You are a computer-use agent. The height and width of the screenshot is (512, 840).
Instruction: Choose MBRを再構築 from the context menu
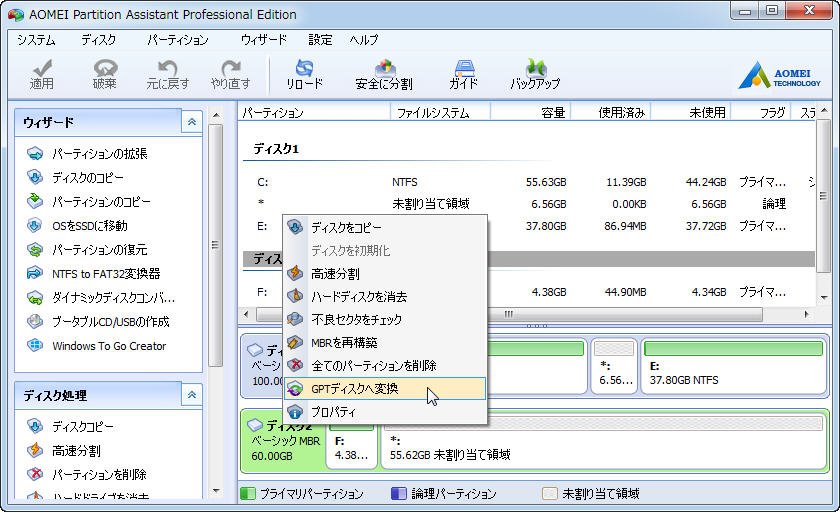pyautogui.click(x=385, y=343)
